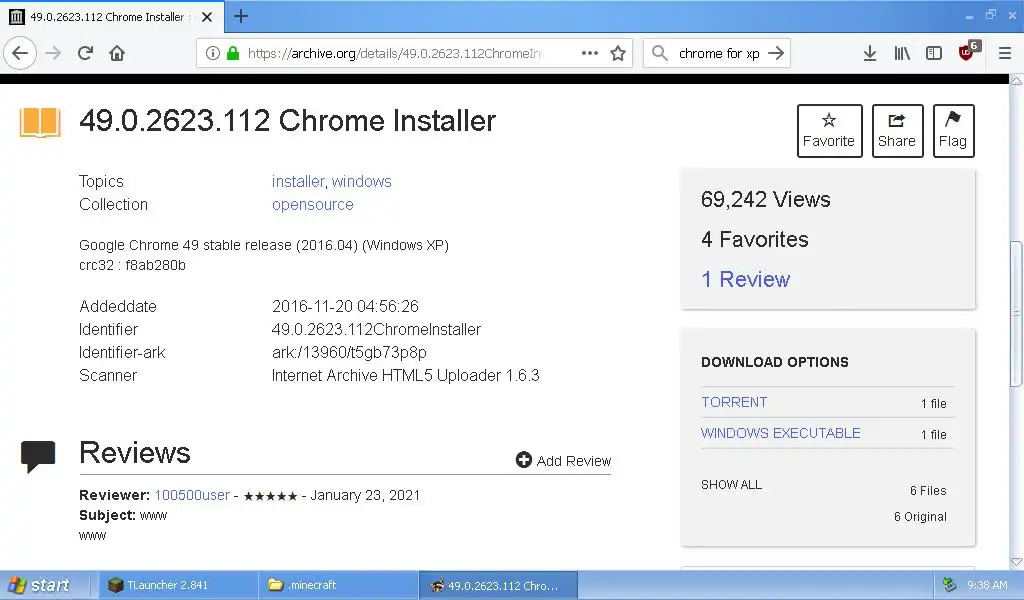Click Add Review
The height and width of the screenshot is (600, 1024).
[564, 460]
